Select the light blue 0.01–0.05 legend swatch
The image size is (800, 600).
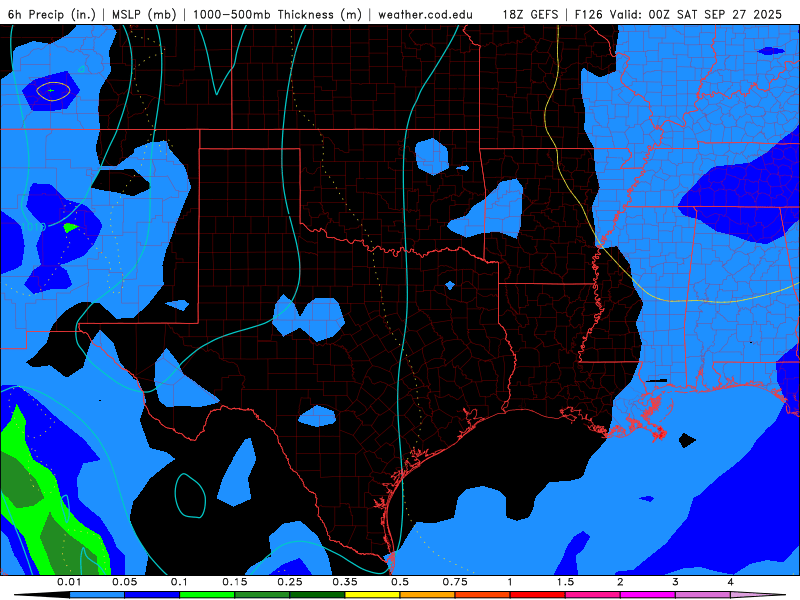click(x=97, y=595)
